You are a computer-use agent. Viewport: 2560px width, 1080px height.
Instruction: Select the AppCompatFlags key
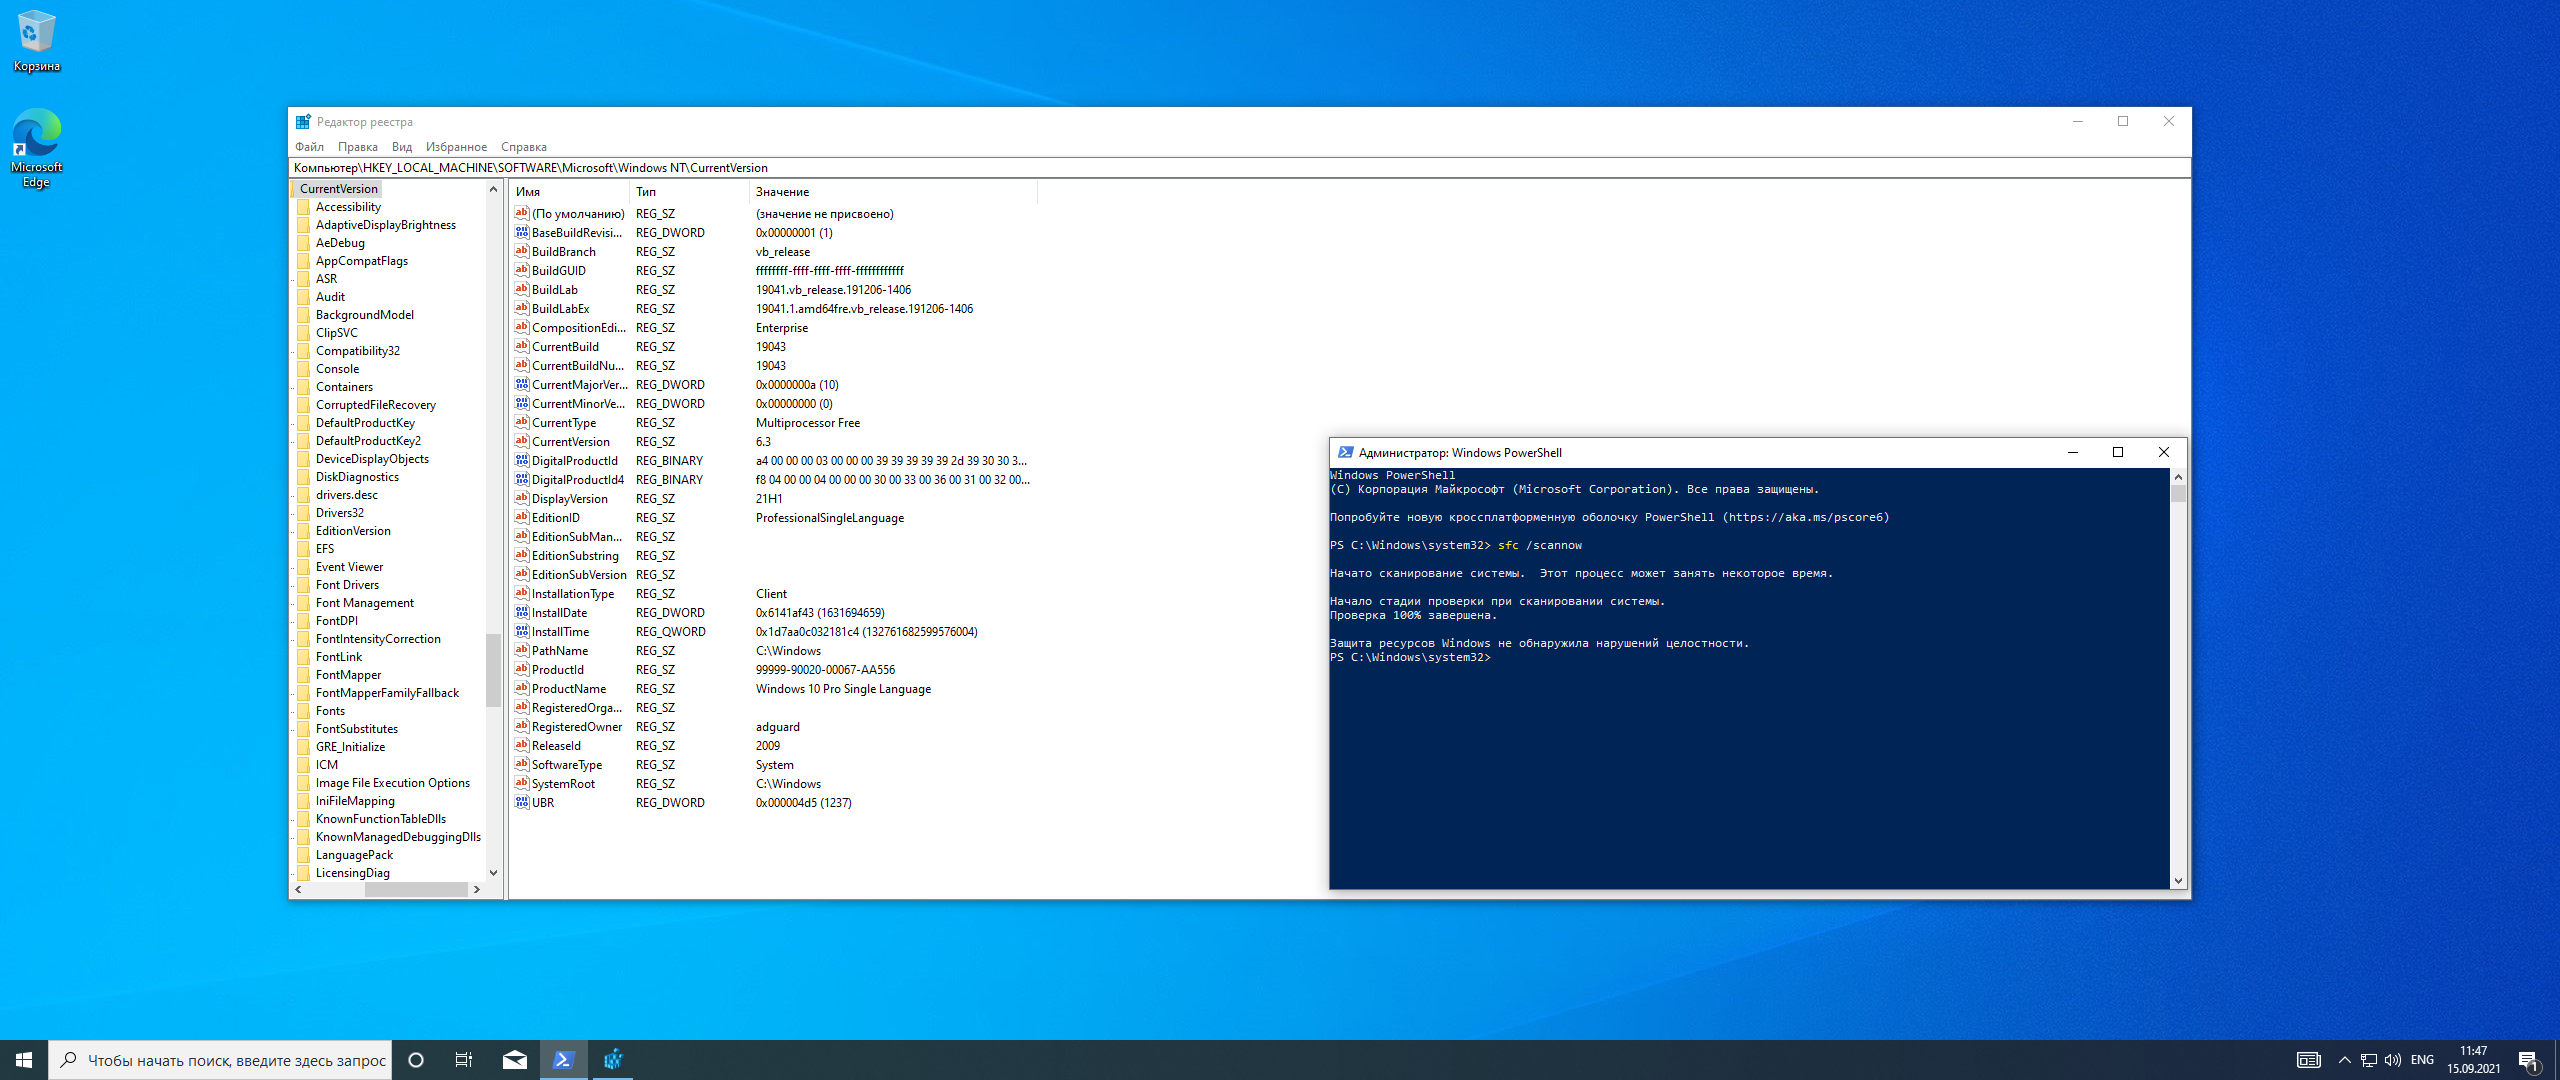tap(362, 261)
